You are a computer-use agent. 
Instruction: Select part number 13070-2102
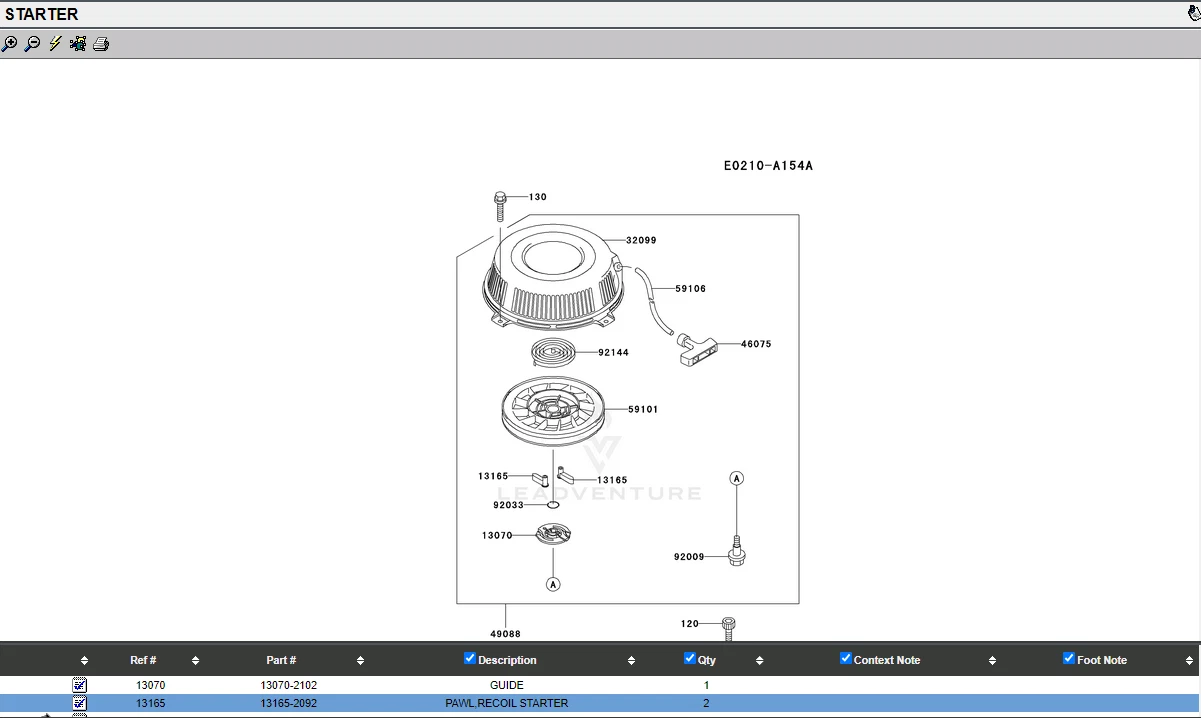coord(288,685)
